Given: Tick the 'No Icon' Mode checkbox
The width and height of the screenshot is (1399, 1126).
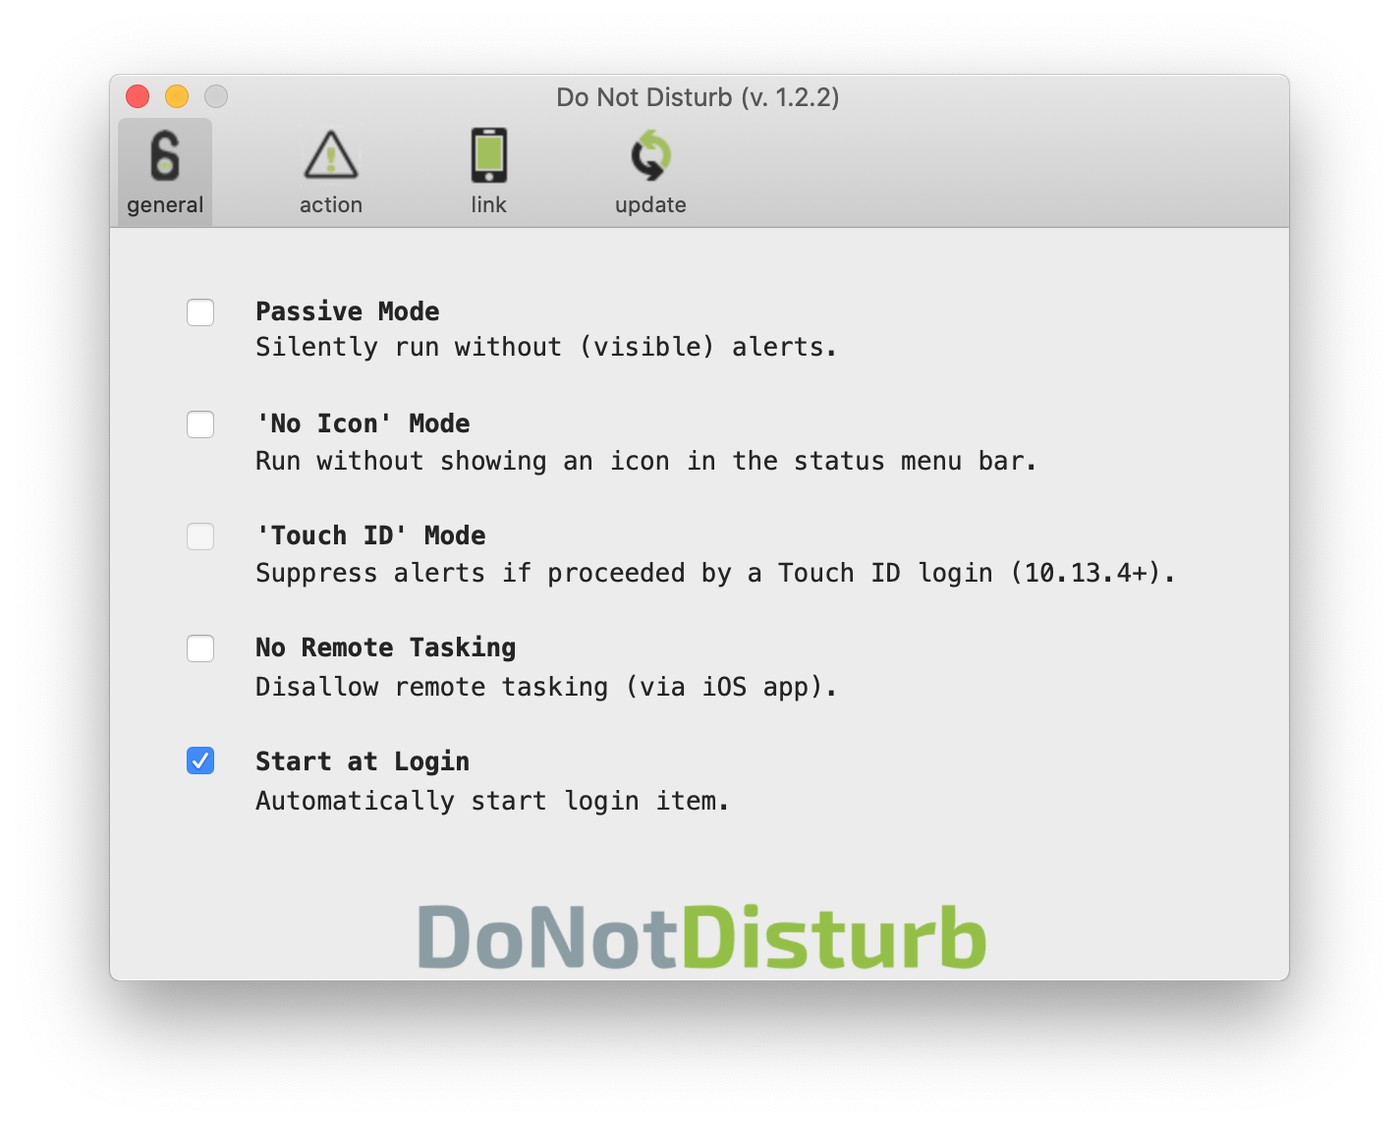Looking at the screenshot, I should [x=201, y=424].
